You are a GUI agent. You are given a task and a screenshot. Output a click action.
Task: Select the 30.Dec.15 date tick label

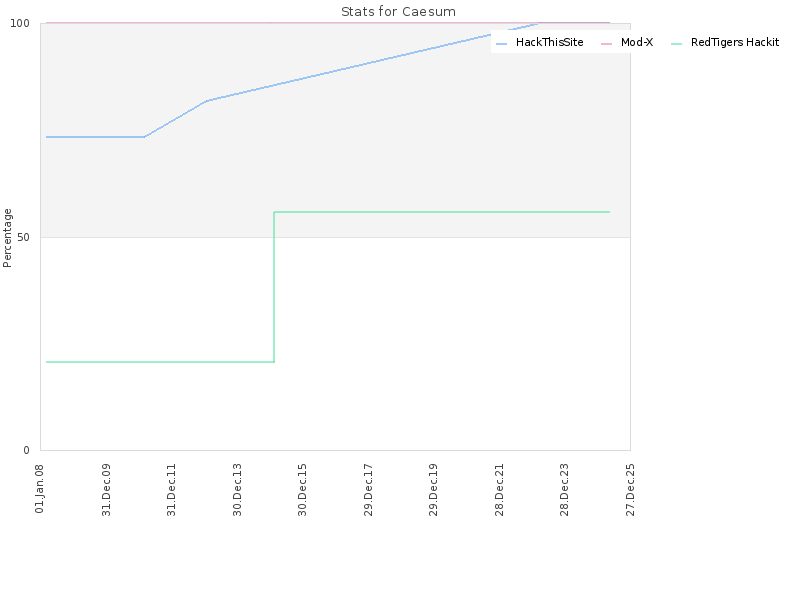tap(303, 490)
